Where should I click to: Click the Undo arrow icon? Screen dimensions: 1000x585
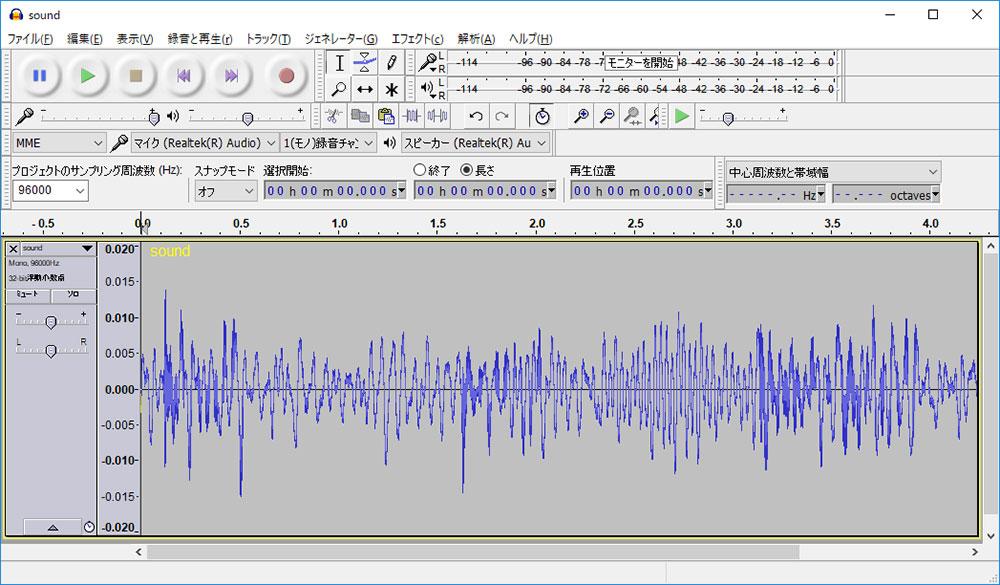pyautogui.click(x=476, y=116)
